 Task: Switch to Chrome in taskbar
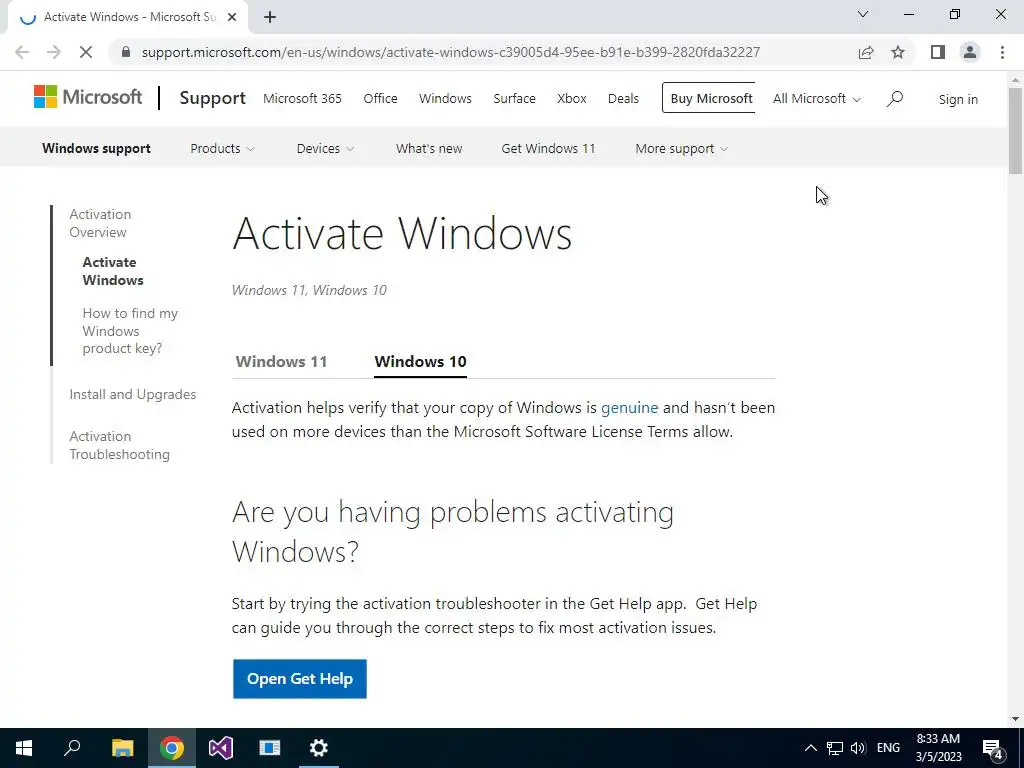coord(172,748)
